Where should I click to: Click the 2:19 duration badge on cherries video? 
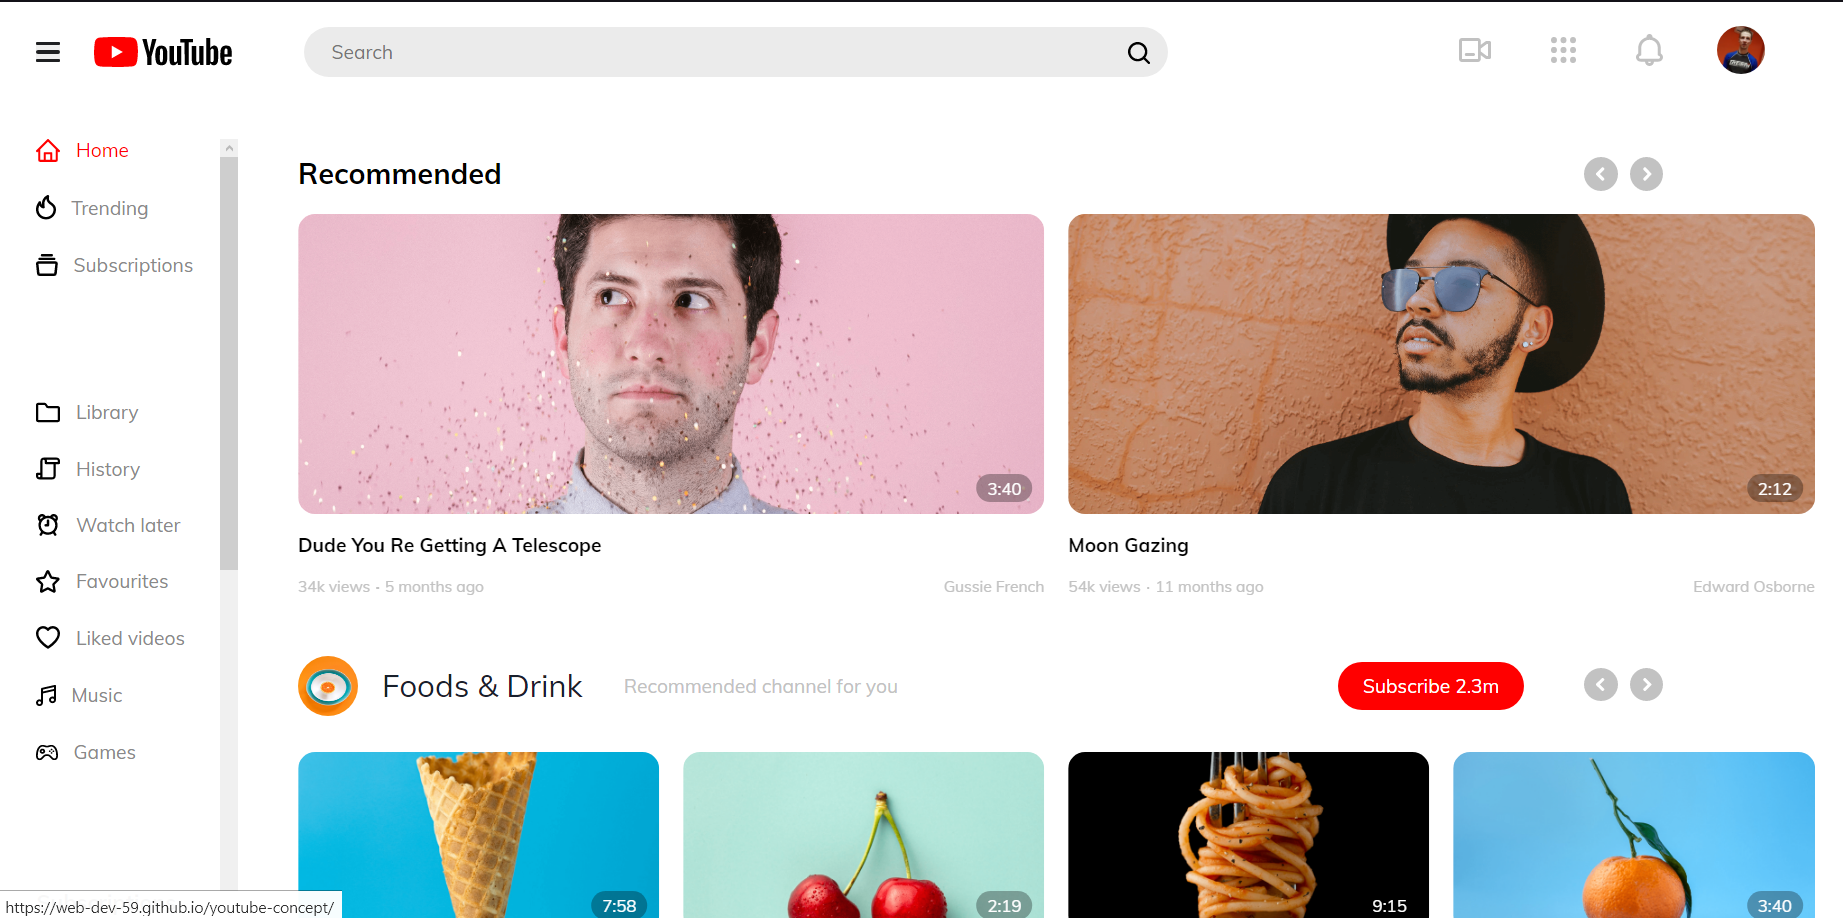pos(1004,906)
